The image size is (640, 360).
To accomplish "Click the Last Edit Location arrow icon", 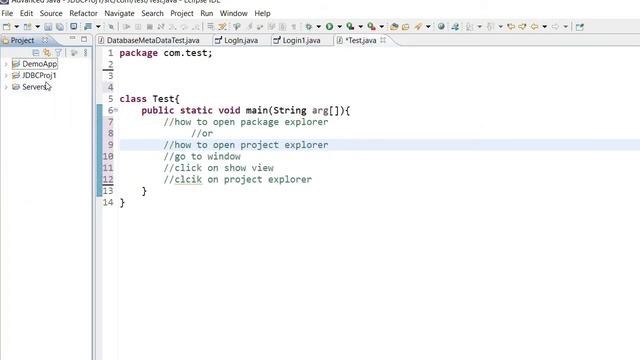I will [x=511, y=27].
